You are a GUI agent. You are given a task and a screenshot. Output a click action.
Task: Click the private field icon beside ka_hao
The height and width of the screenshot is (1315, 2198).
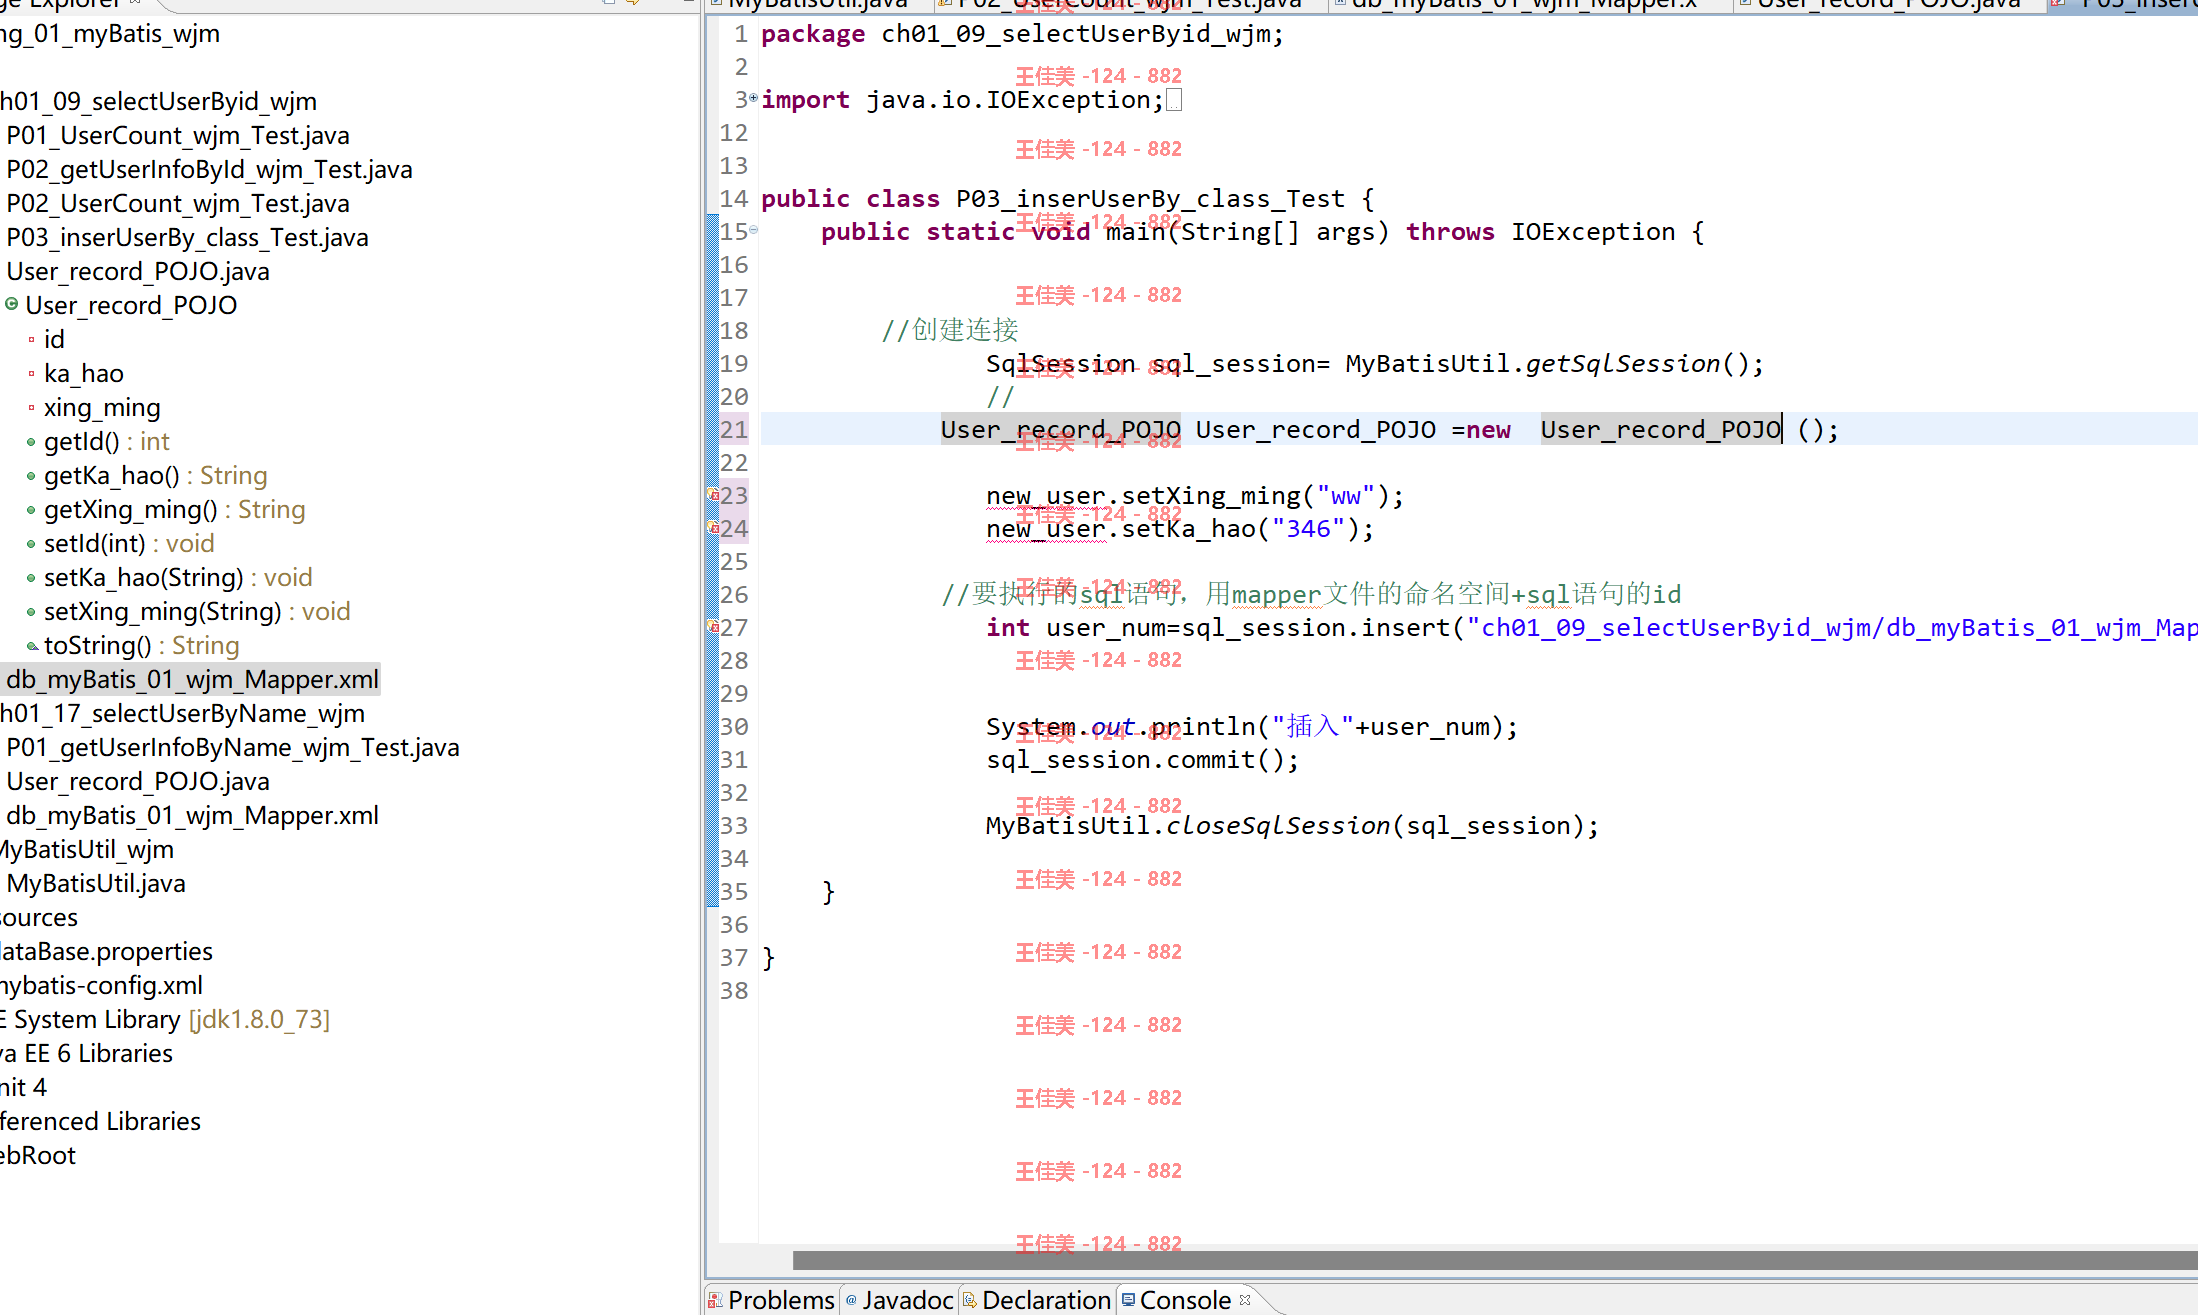(31, 373)
